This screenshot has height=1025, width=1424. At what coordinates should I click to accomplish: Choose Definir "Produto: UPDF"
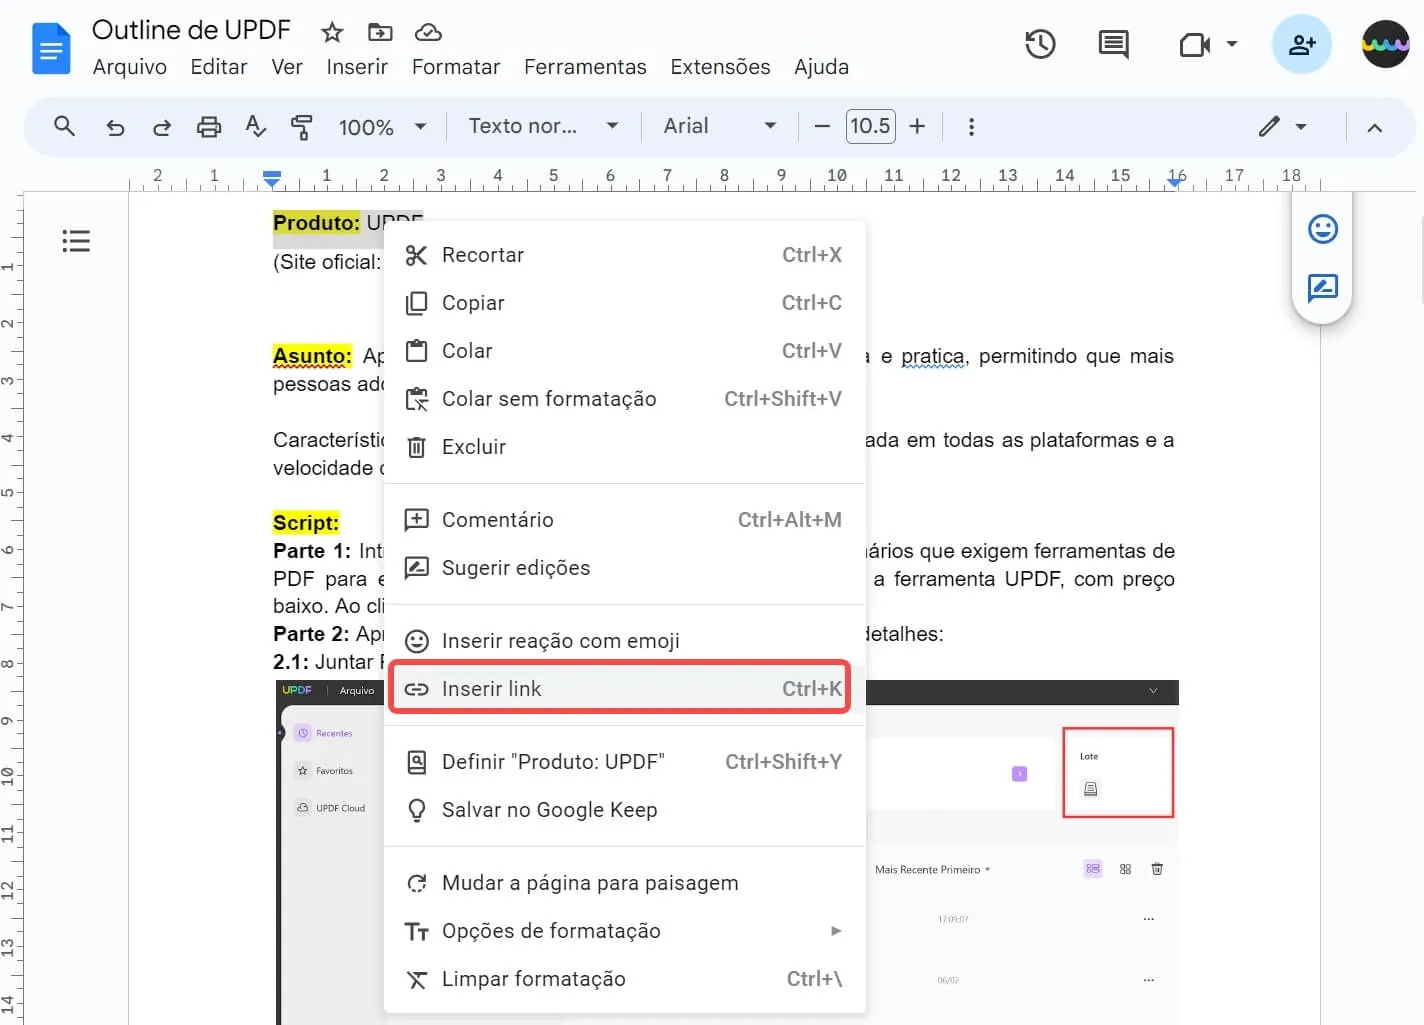(x=625, y=762)
